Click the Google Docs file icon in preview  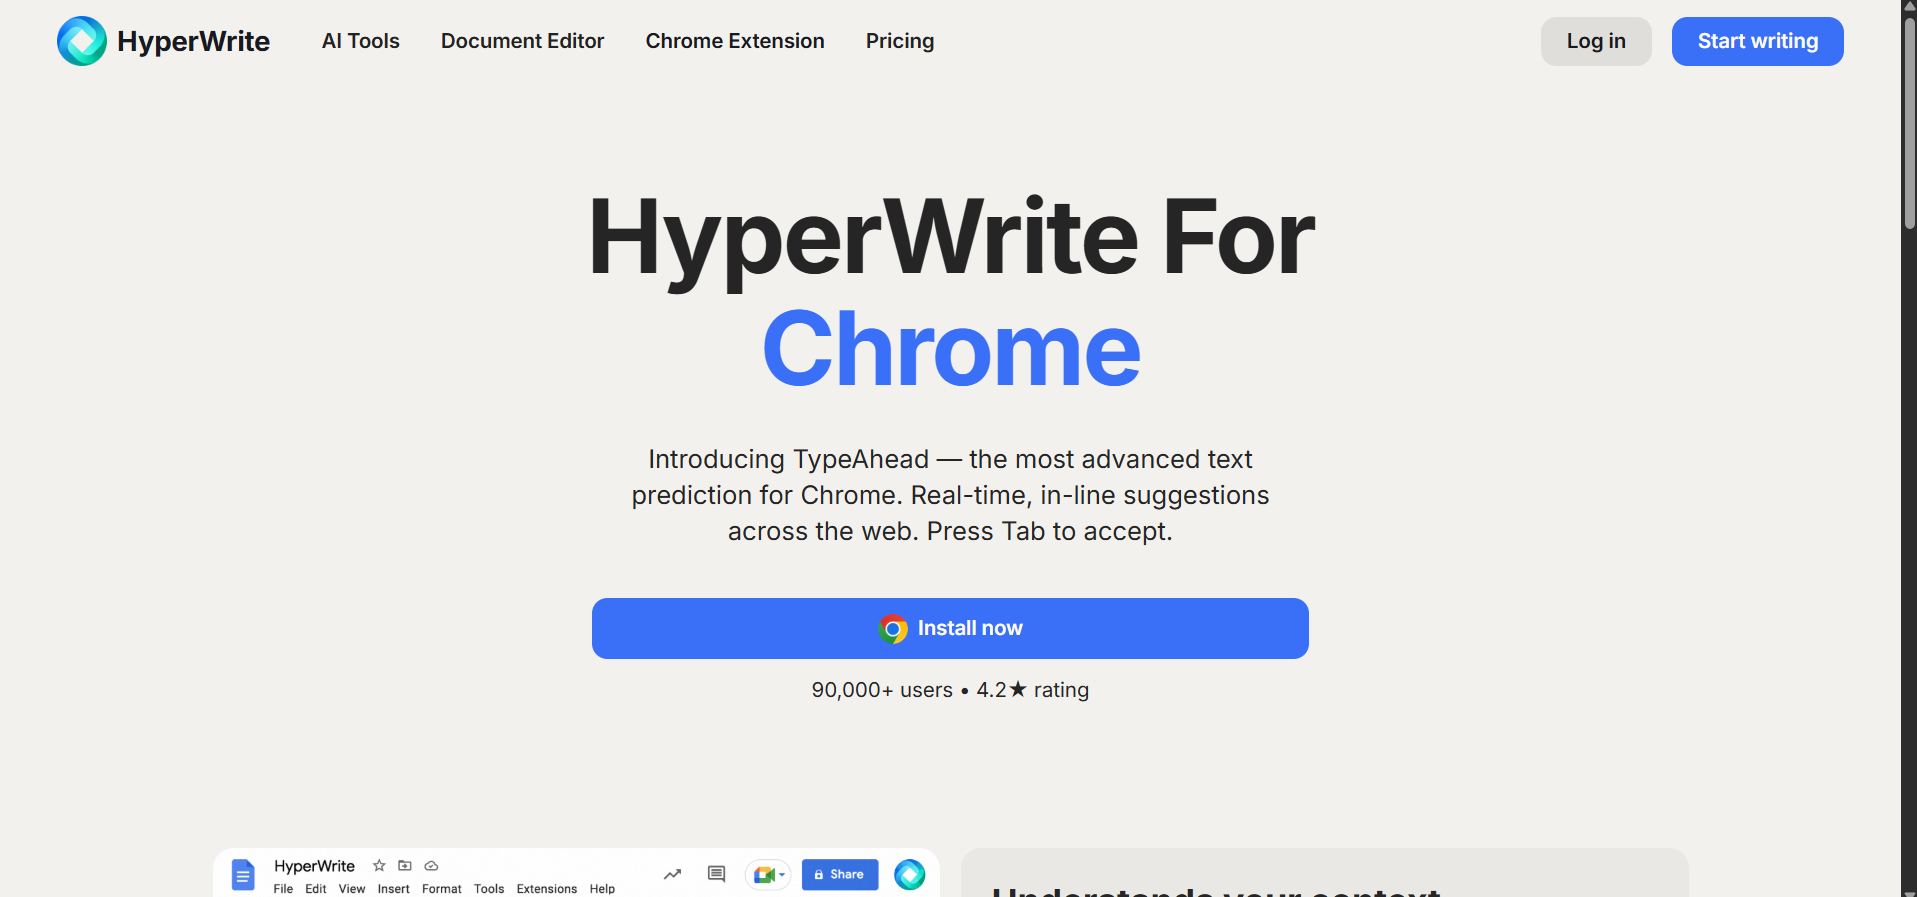[x=243, y=875]
